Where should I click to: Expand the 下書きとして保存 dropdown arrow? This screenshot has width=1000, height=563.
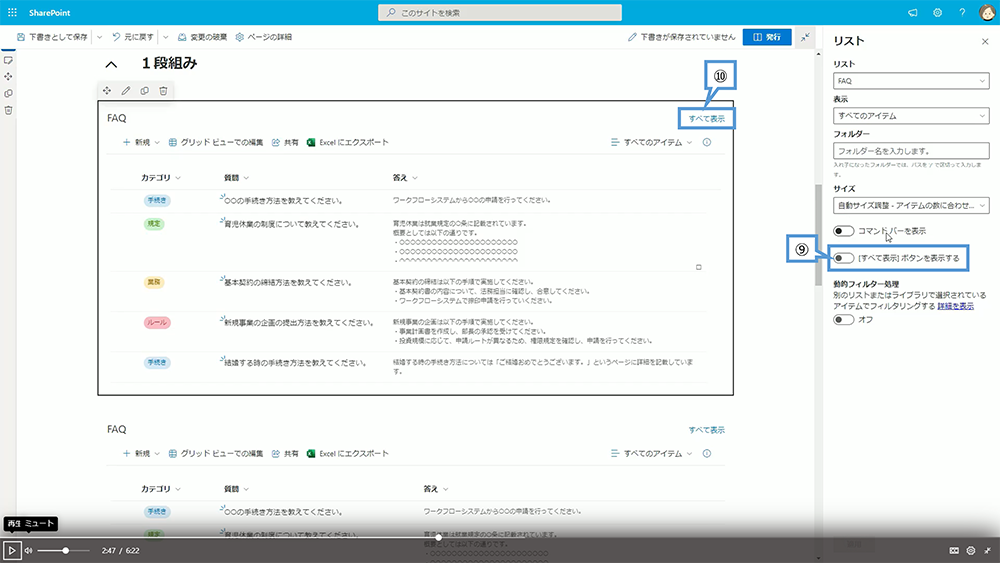click(x=99, y=37)
